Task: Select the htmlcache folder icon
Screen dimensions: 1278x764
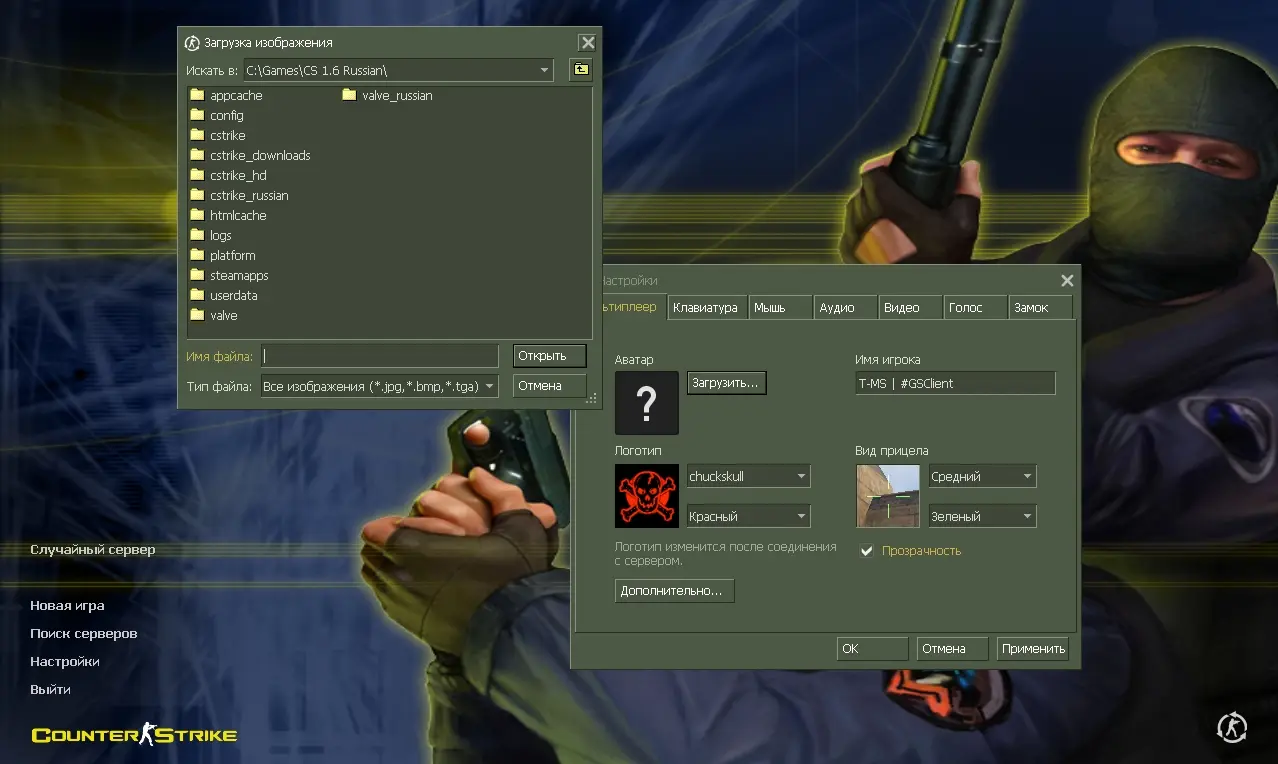Action: coord(197,215)
